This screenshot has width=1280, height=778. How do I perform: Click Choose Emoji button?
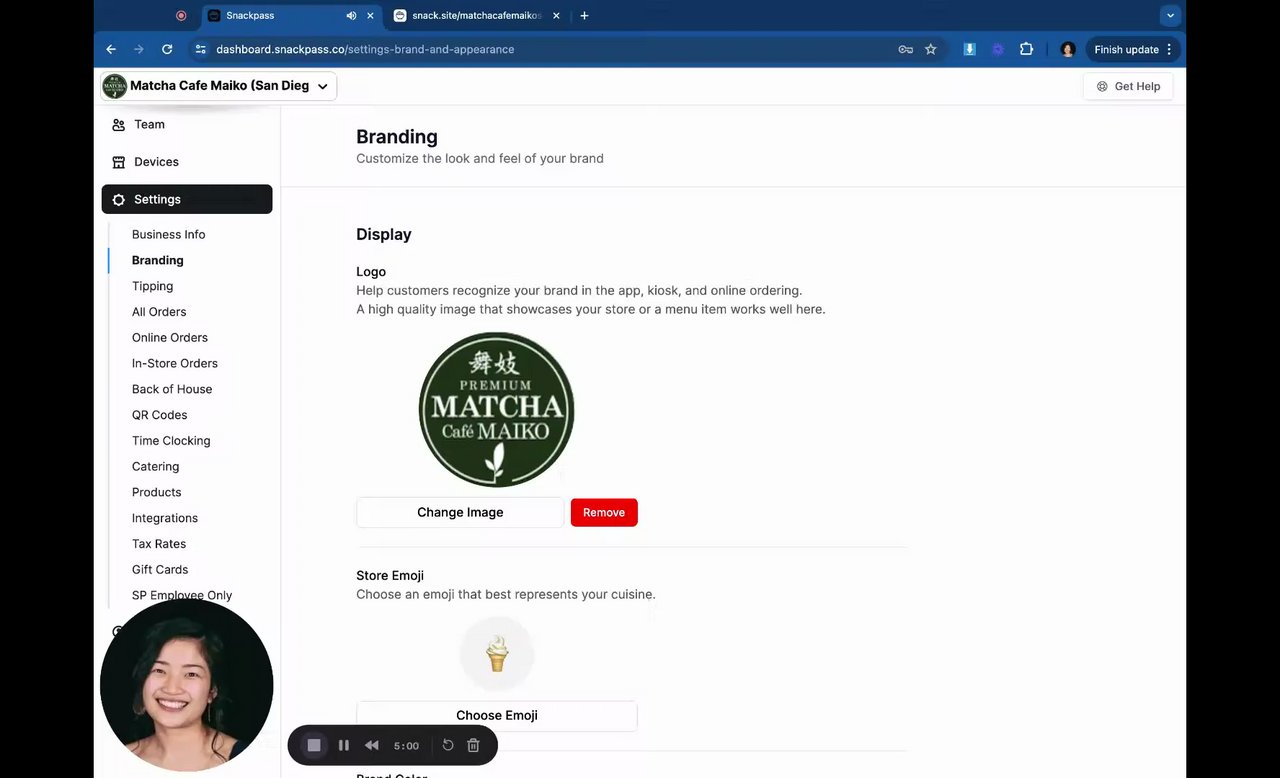497,715
